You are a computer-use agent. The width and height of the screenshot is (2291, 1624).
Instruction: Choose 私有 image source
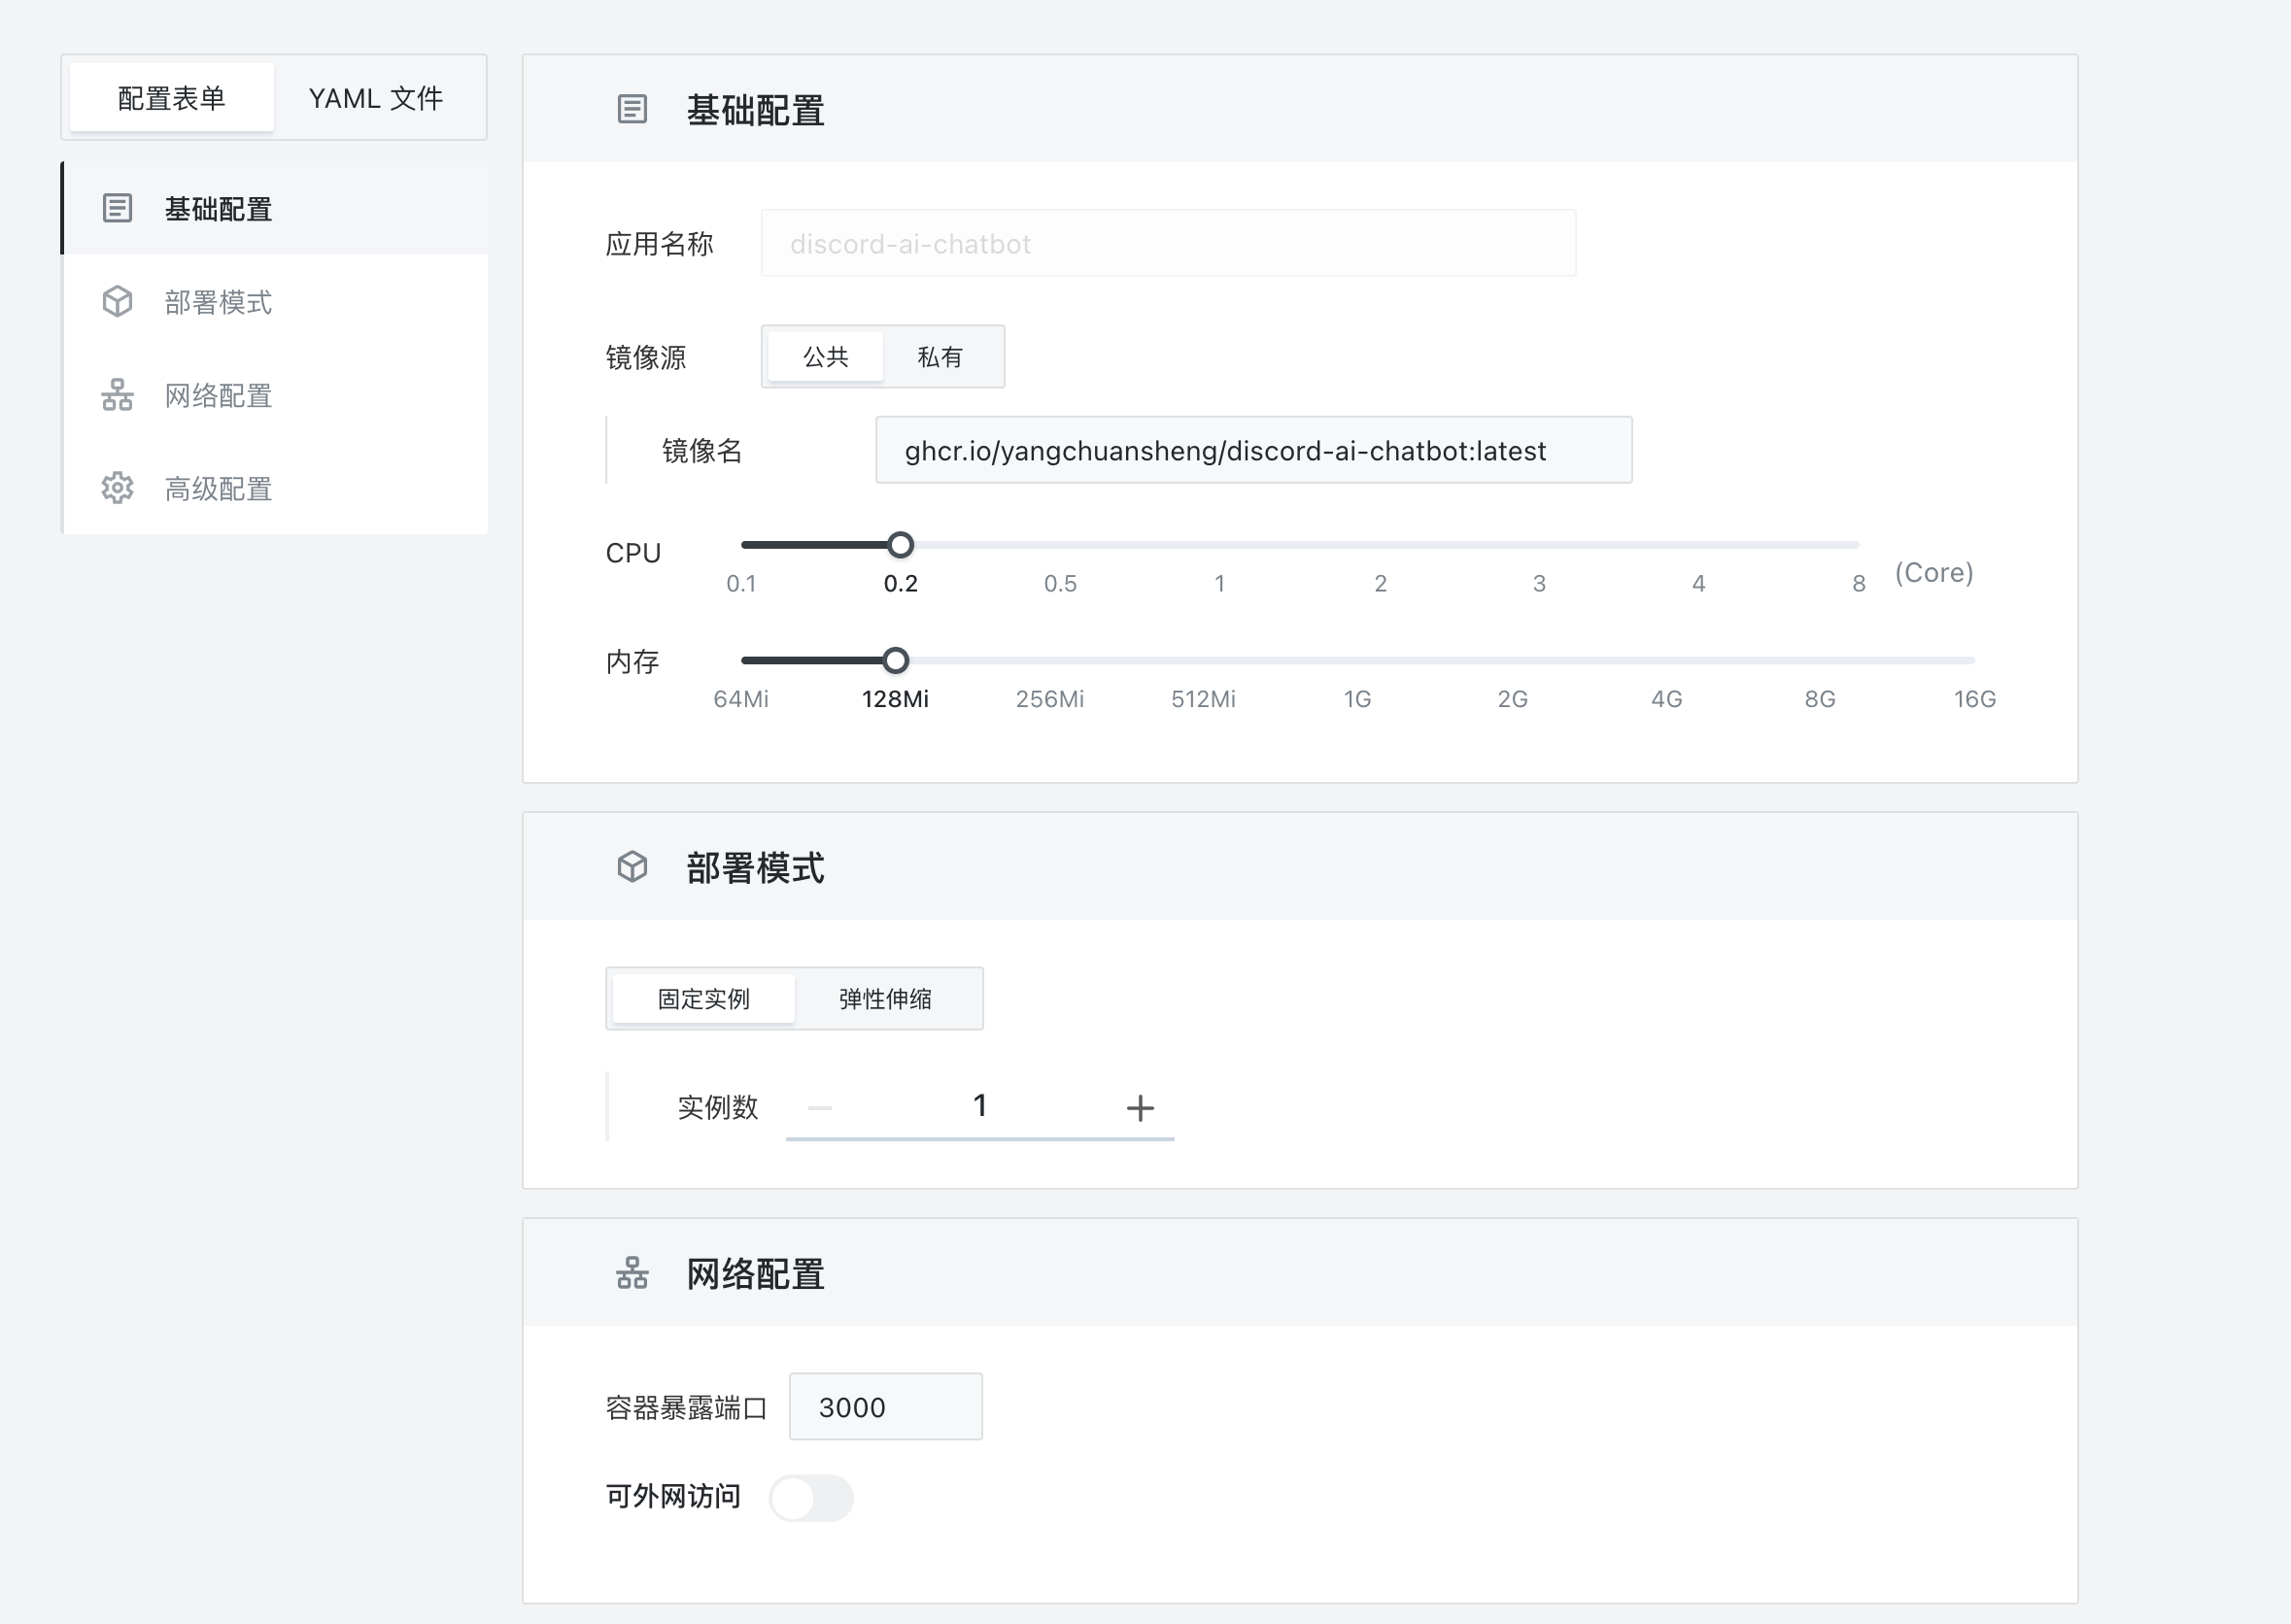[x=940, y=356]
